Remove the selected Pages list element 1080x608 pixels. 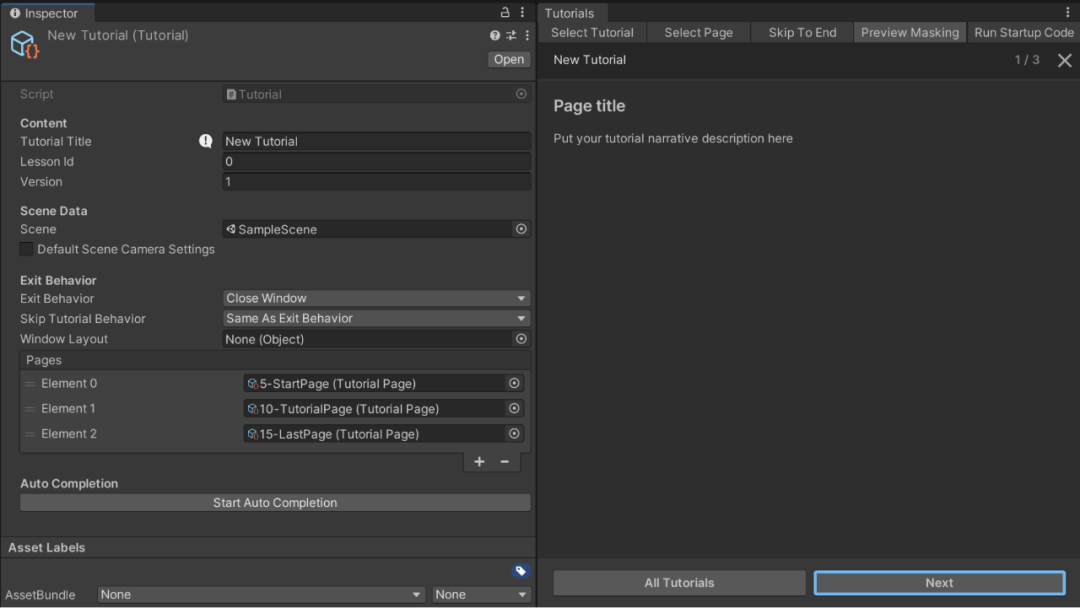pyautogui.click(x=504, y=461)
